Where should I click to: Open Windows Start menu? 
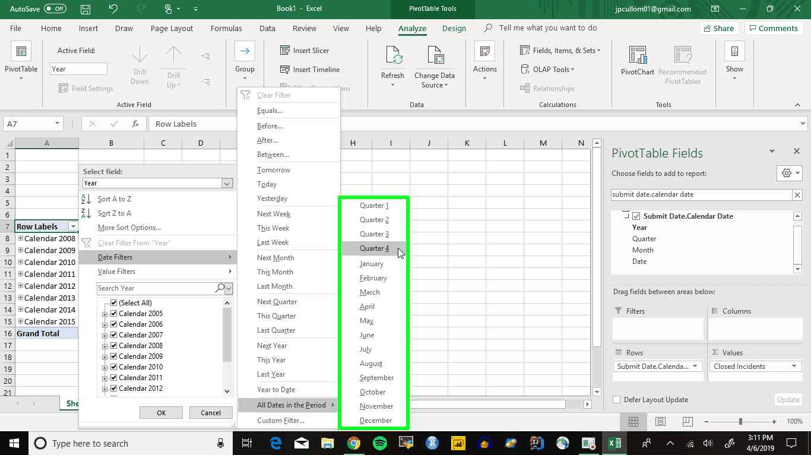pos(14,444)
